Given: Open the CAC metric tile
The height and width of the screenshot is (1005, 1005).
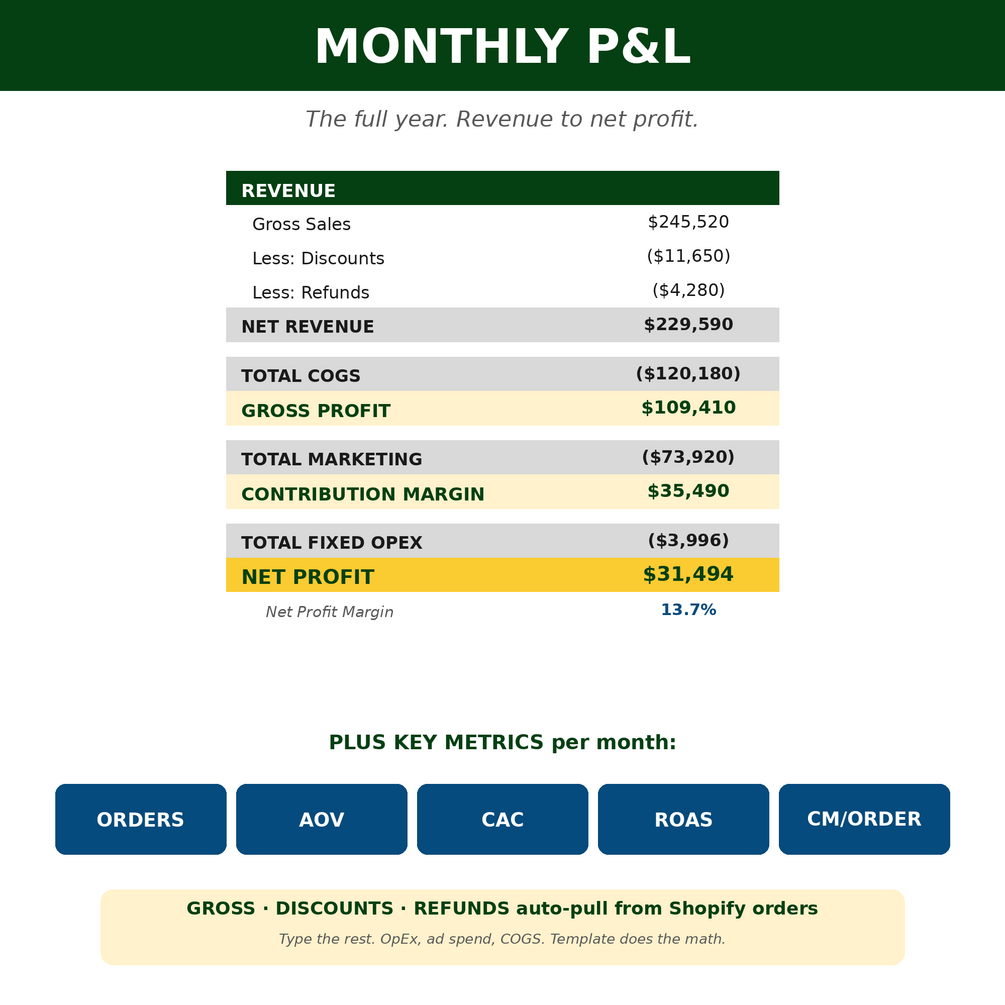Looking at the screenshot, I should click(x=502, y=819).
